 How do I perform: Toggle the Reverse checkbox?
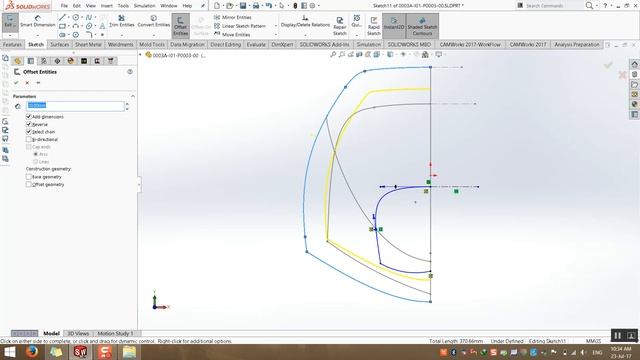(x=29, y=124)
